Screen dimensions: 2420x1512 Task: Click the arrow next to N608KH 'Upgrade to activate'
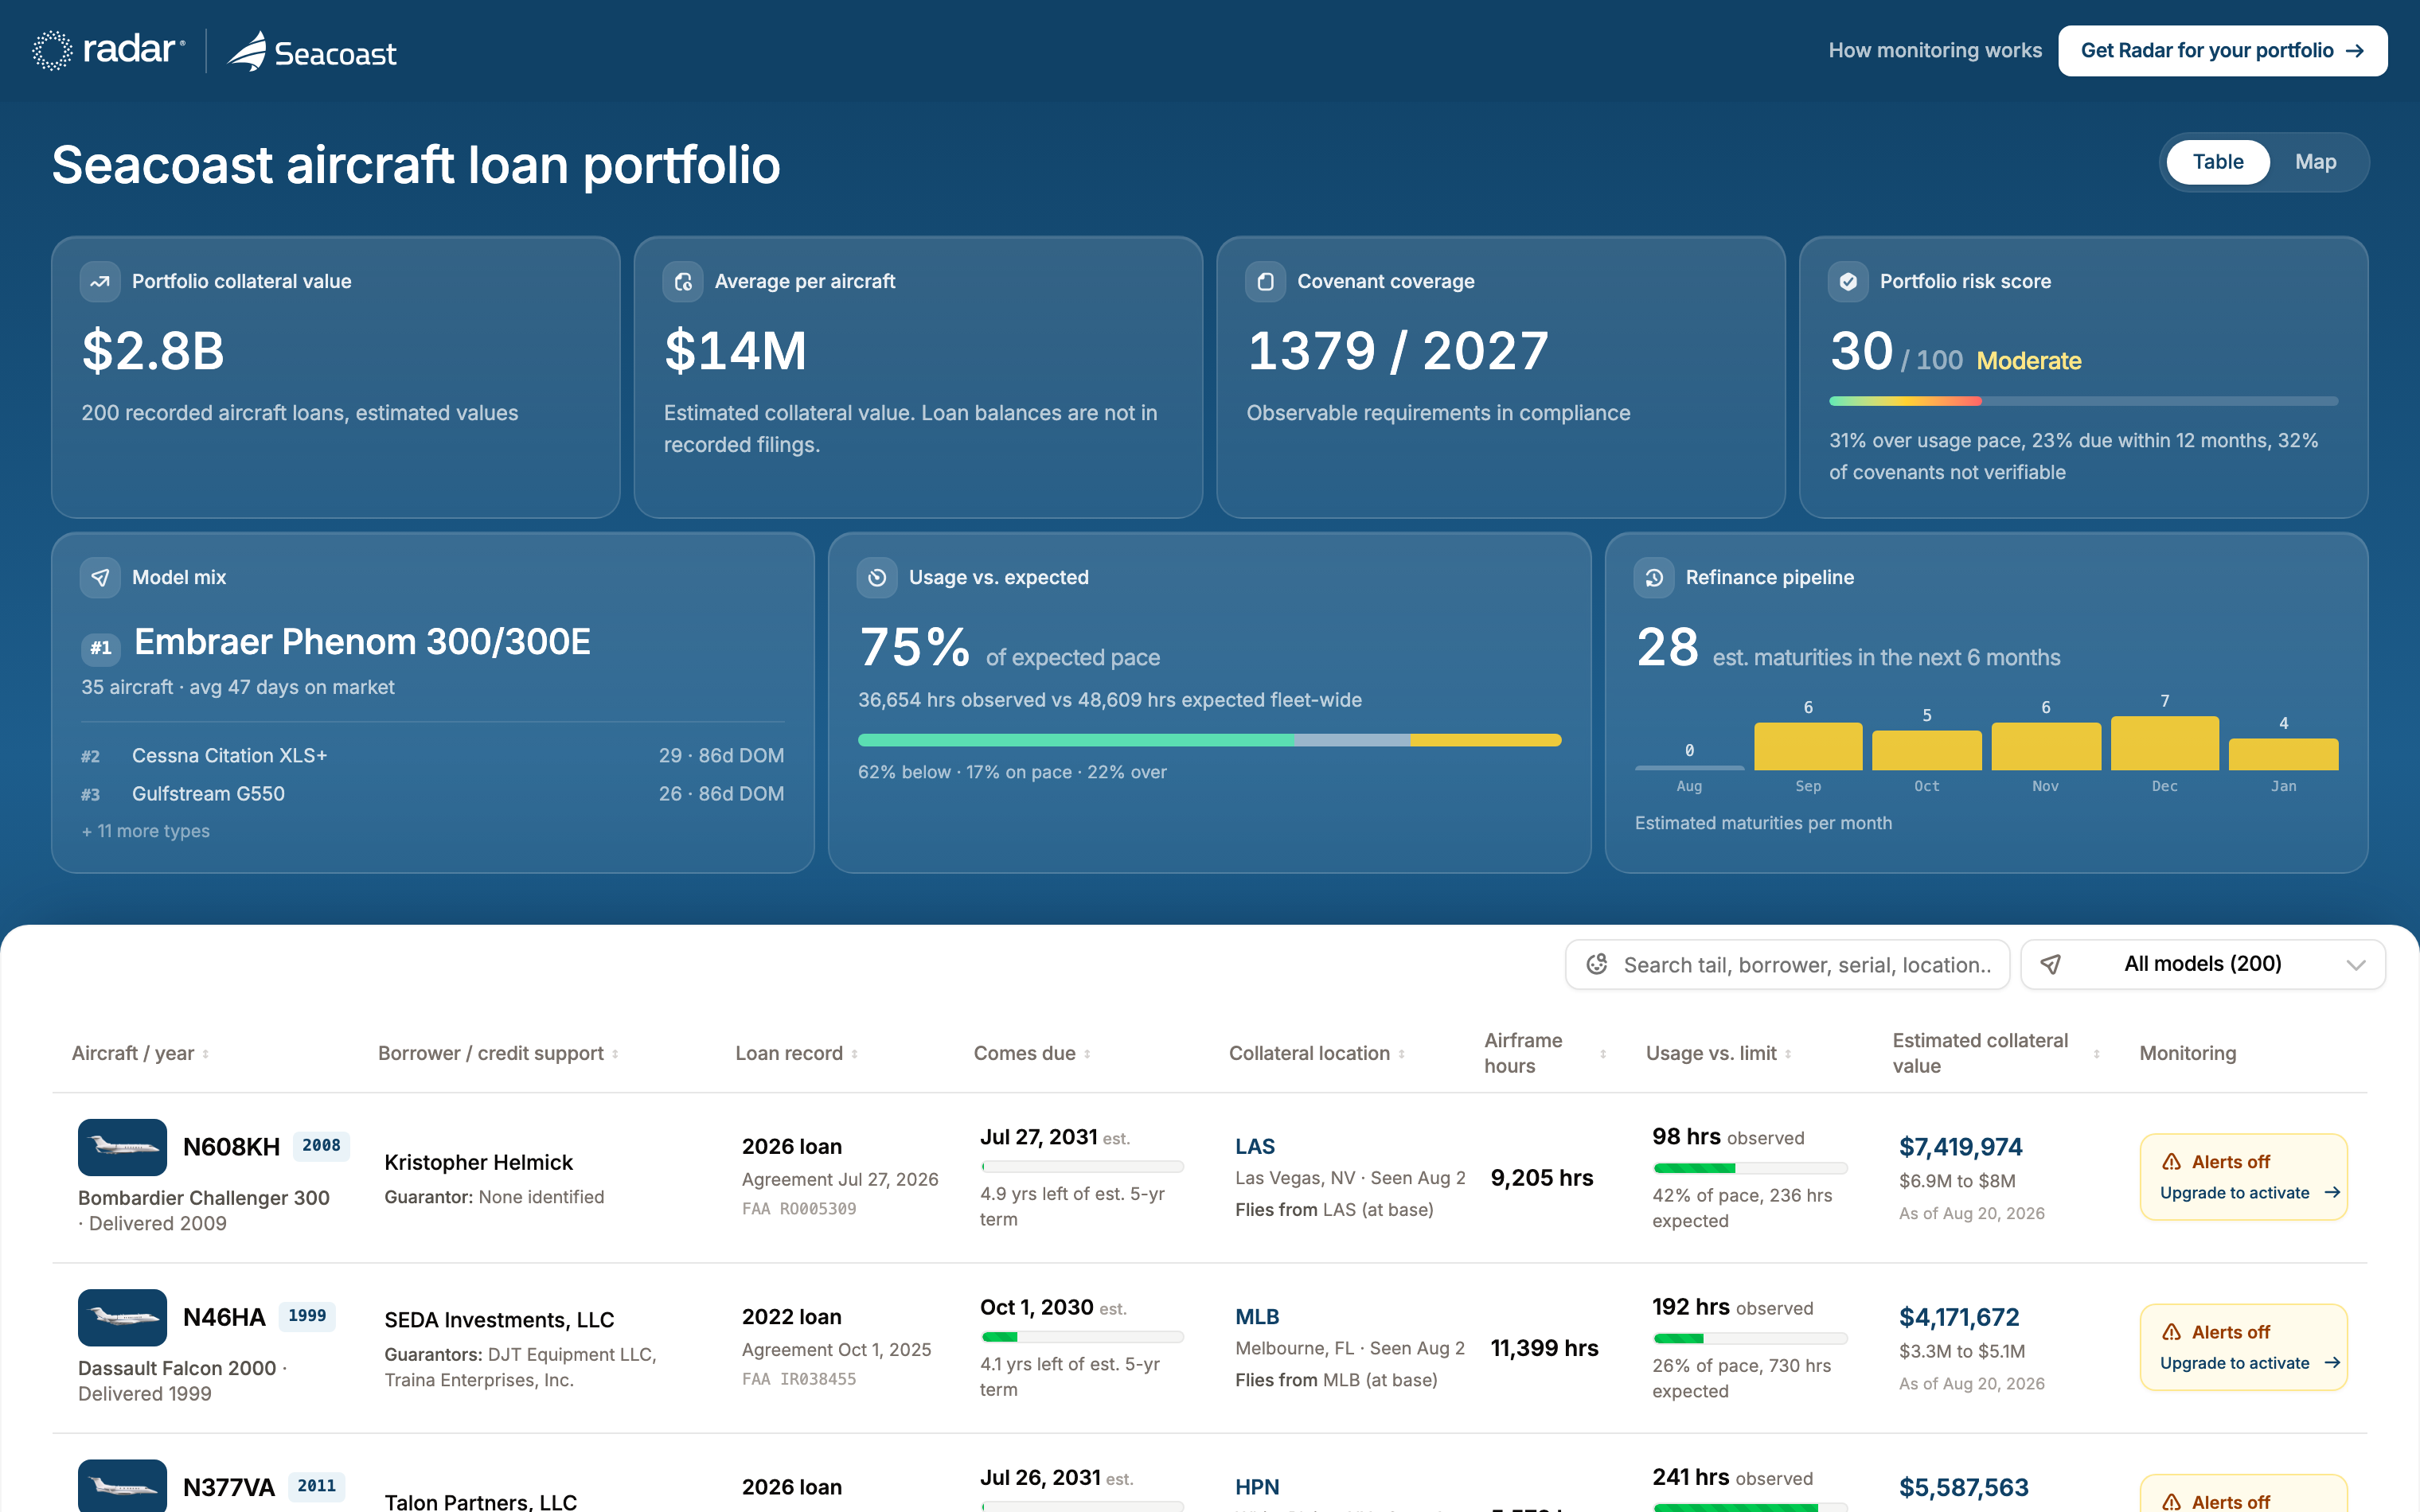[x=2332, y=1193]
